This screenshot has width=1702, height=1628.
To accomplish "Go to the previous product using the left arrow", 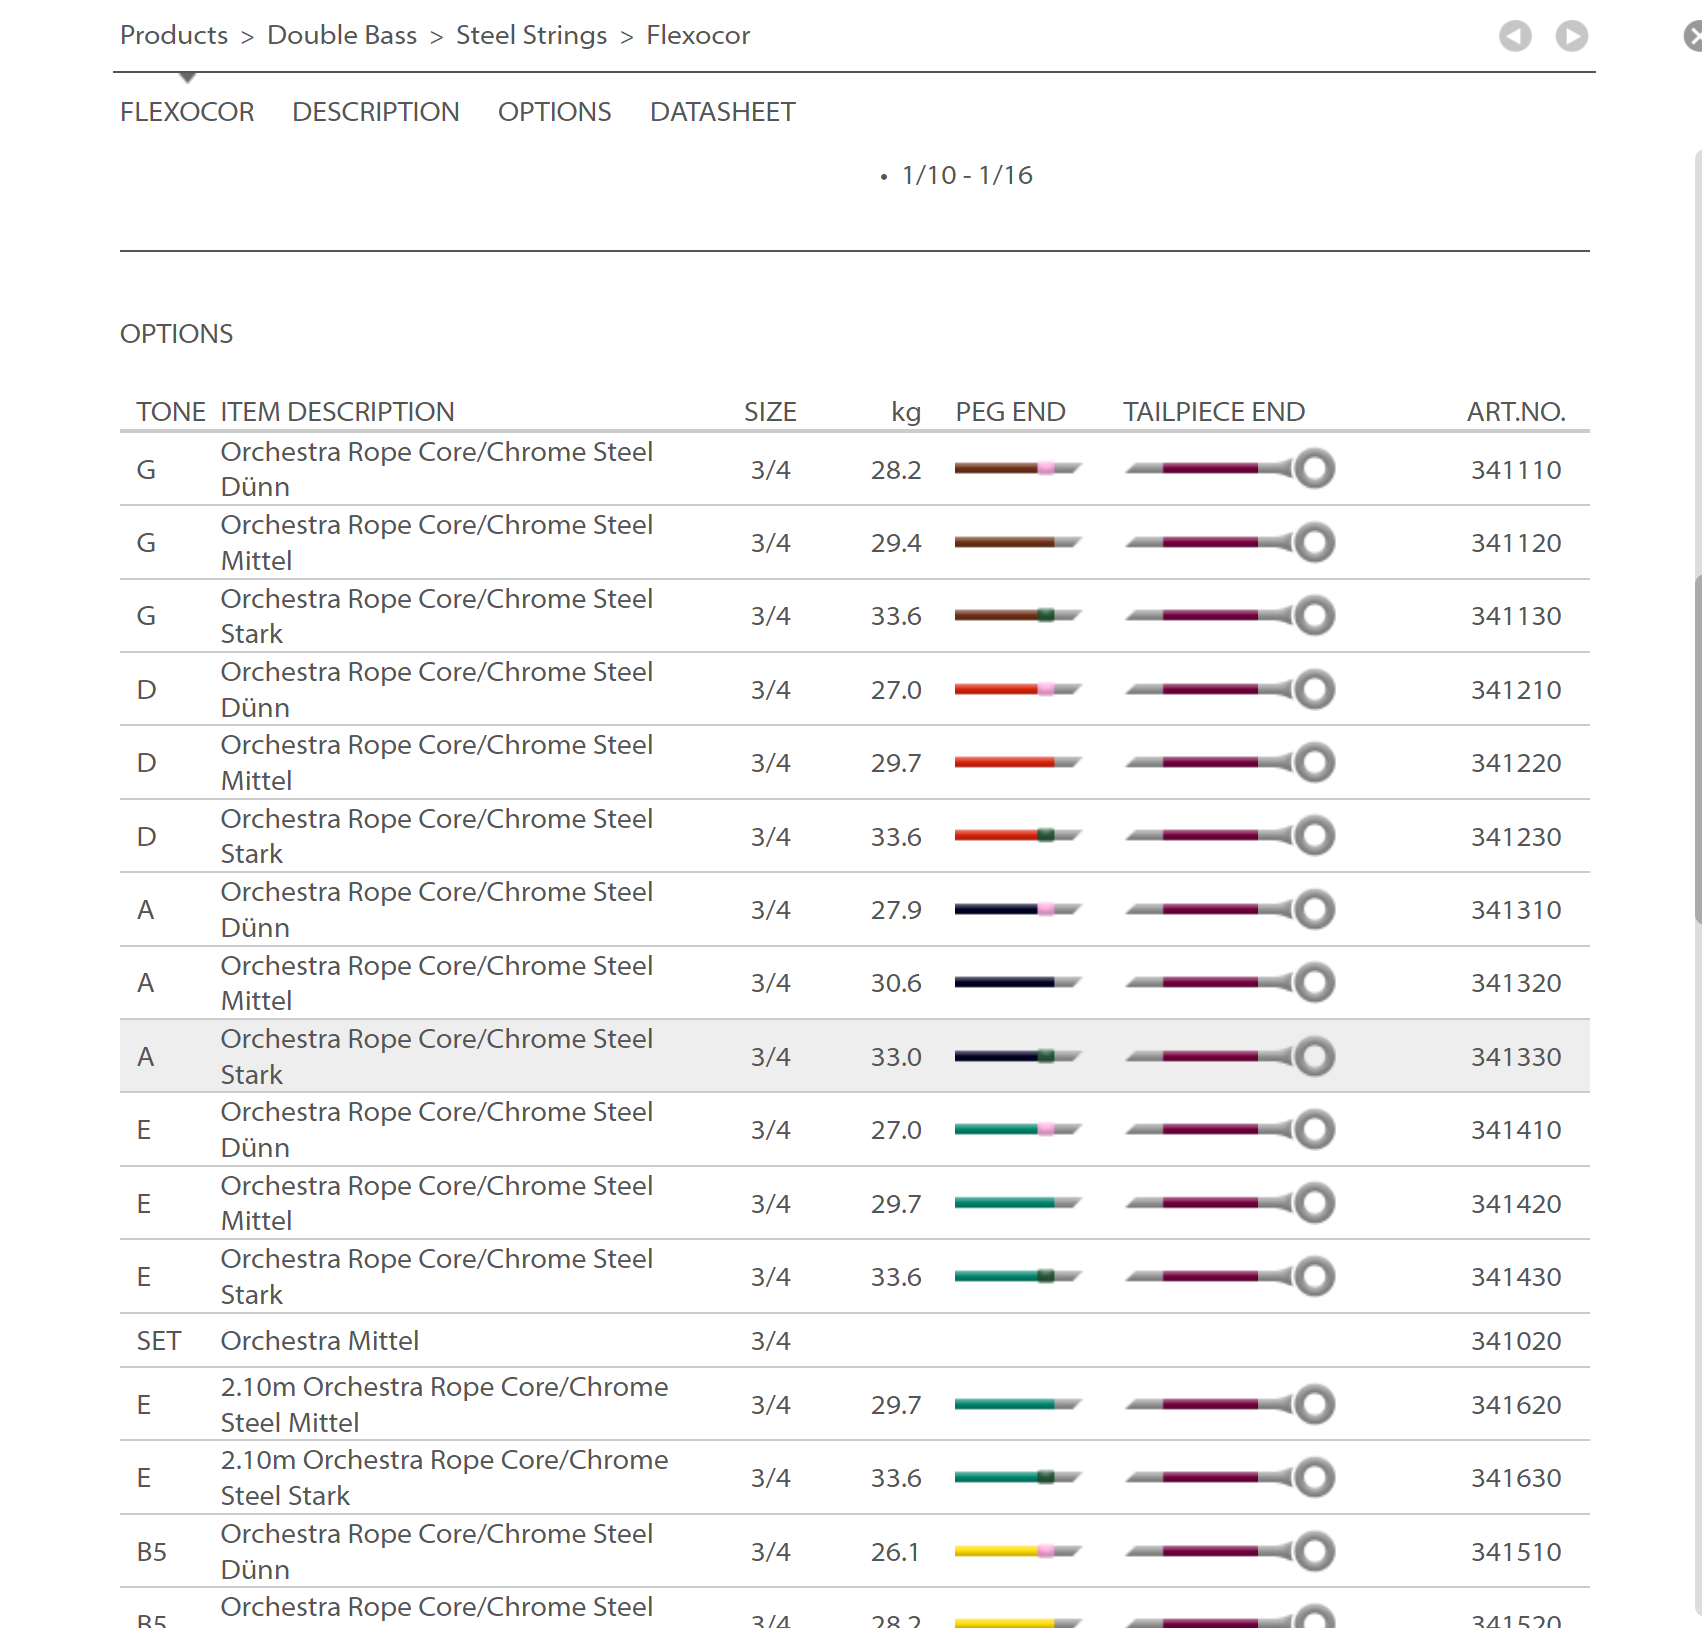I will tap(1515, 36).
